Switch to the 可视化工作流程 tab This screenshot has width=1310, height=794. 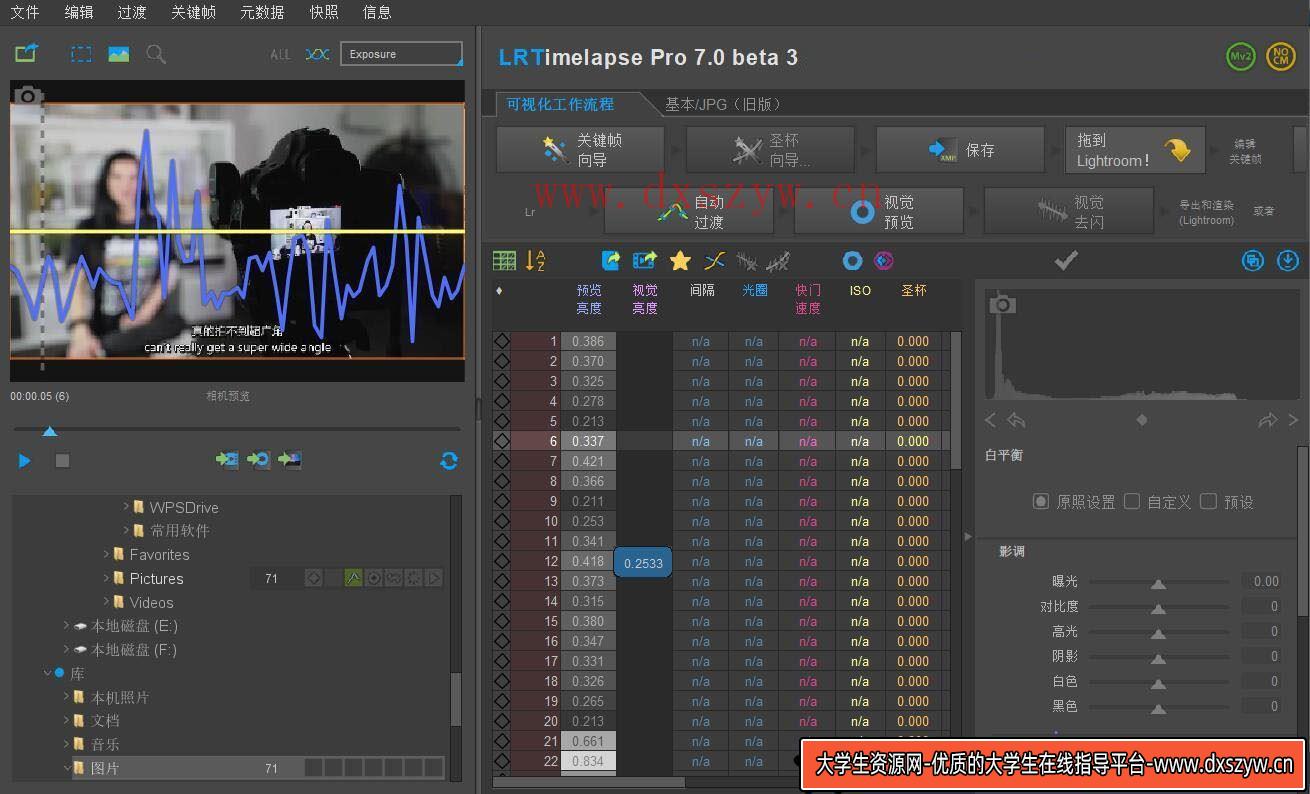560,104
